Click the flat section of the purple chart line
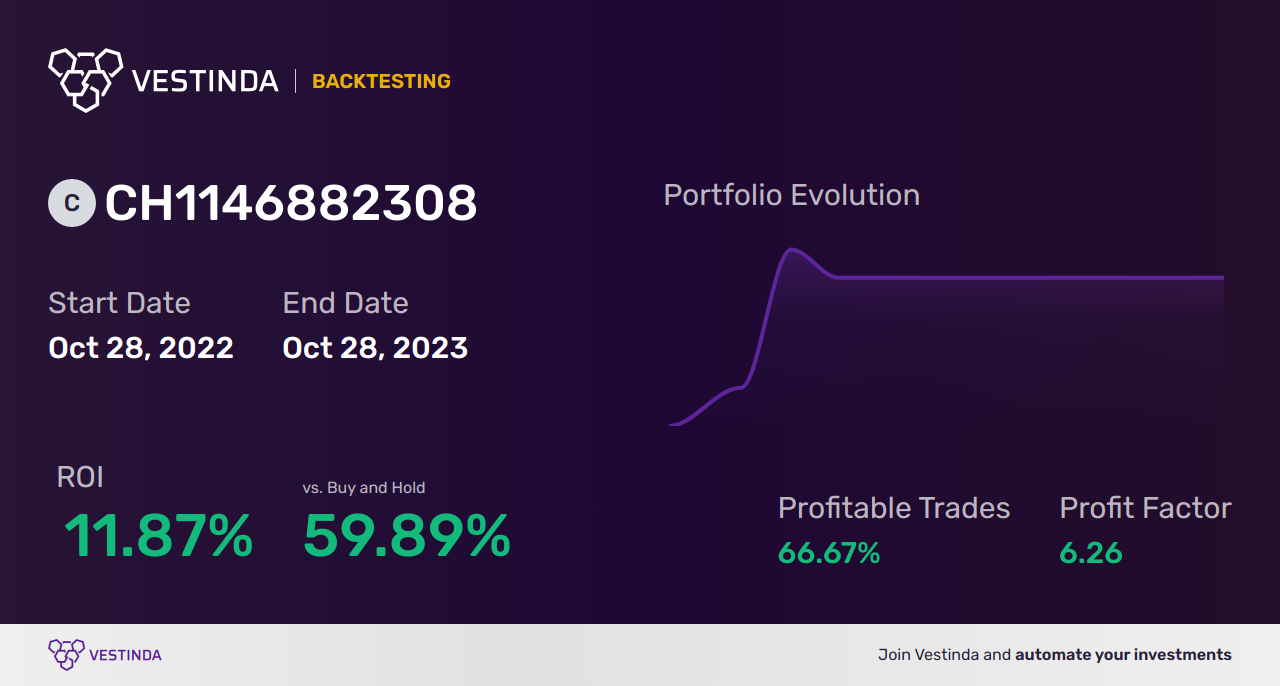The image size is (1280, 686). pos(1030,277)
